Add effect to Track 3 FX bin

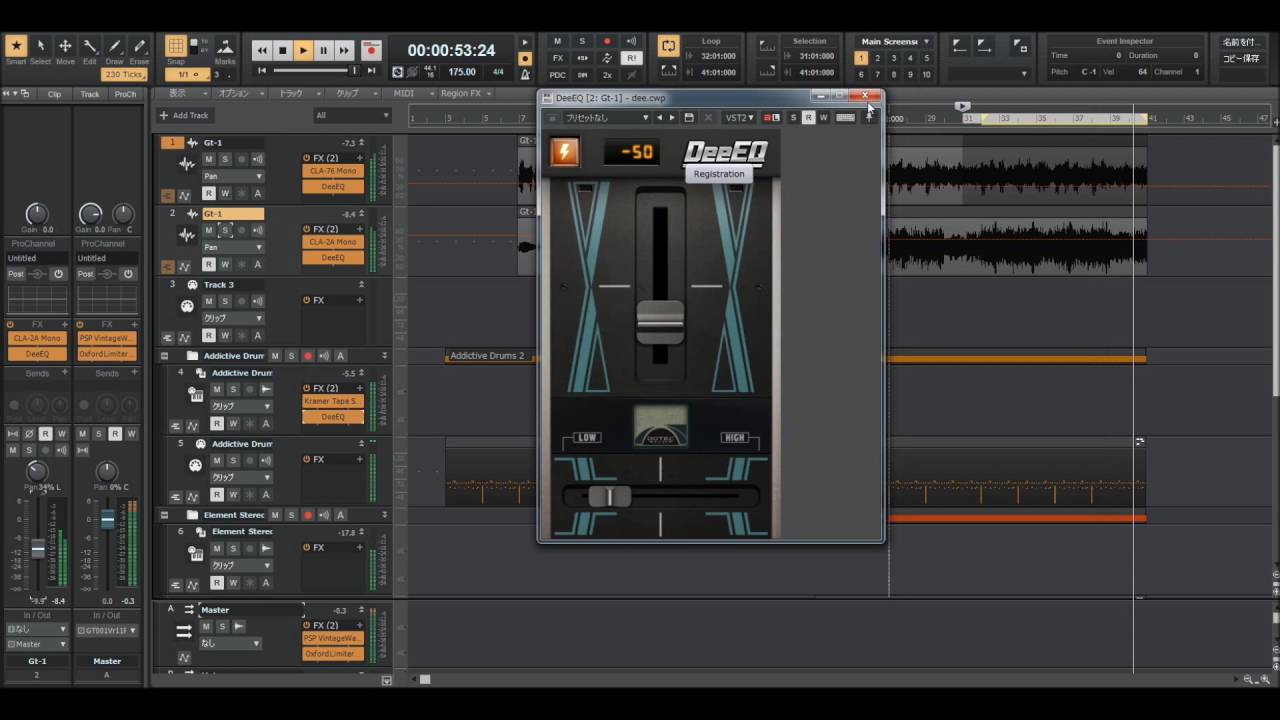[x=360, y=300]
